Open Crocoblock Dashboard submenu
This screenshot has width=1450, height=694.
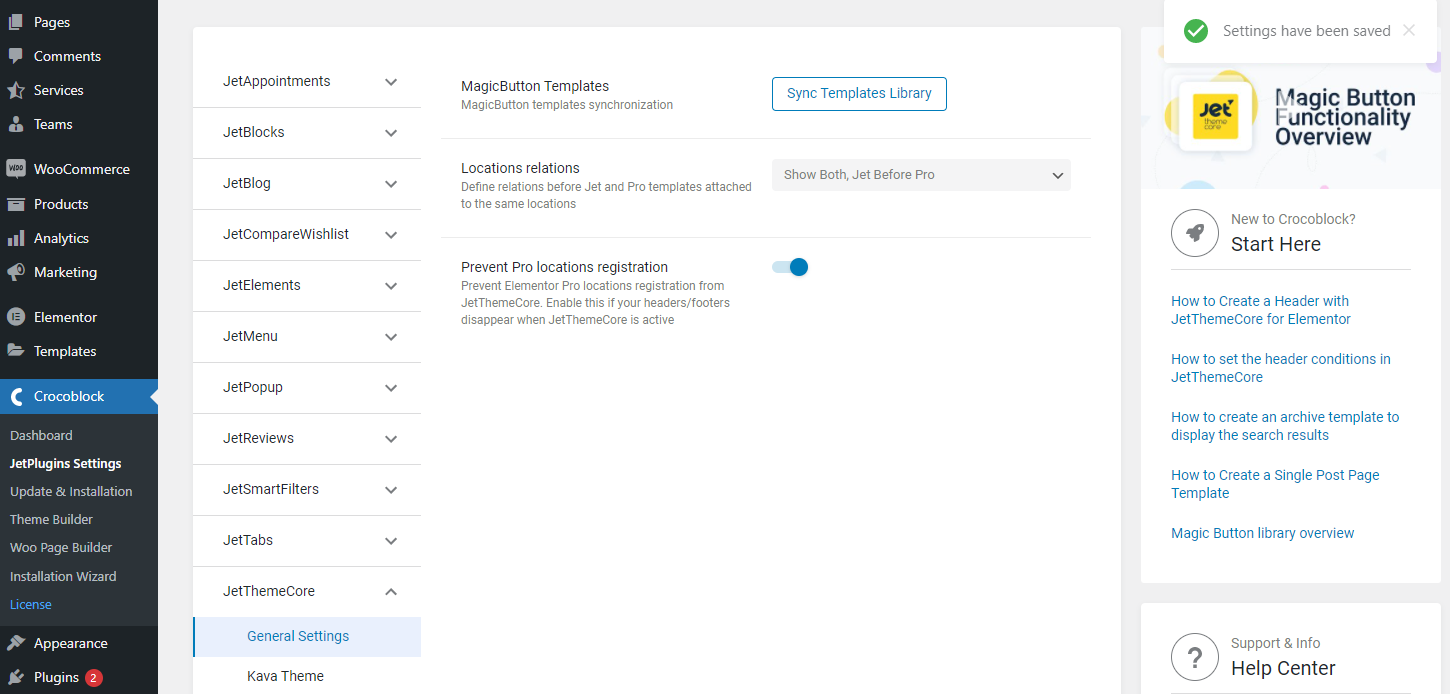click(x=41, y=435)
